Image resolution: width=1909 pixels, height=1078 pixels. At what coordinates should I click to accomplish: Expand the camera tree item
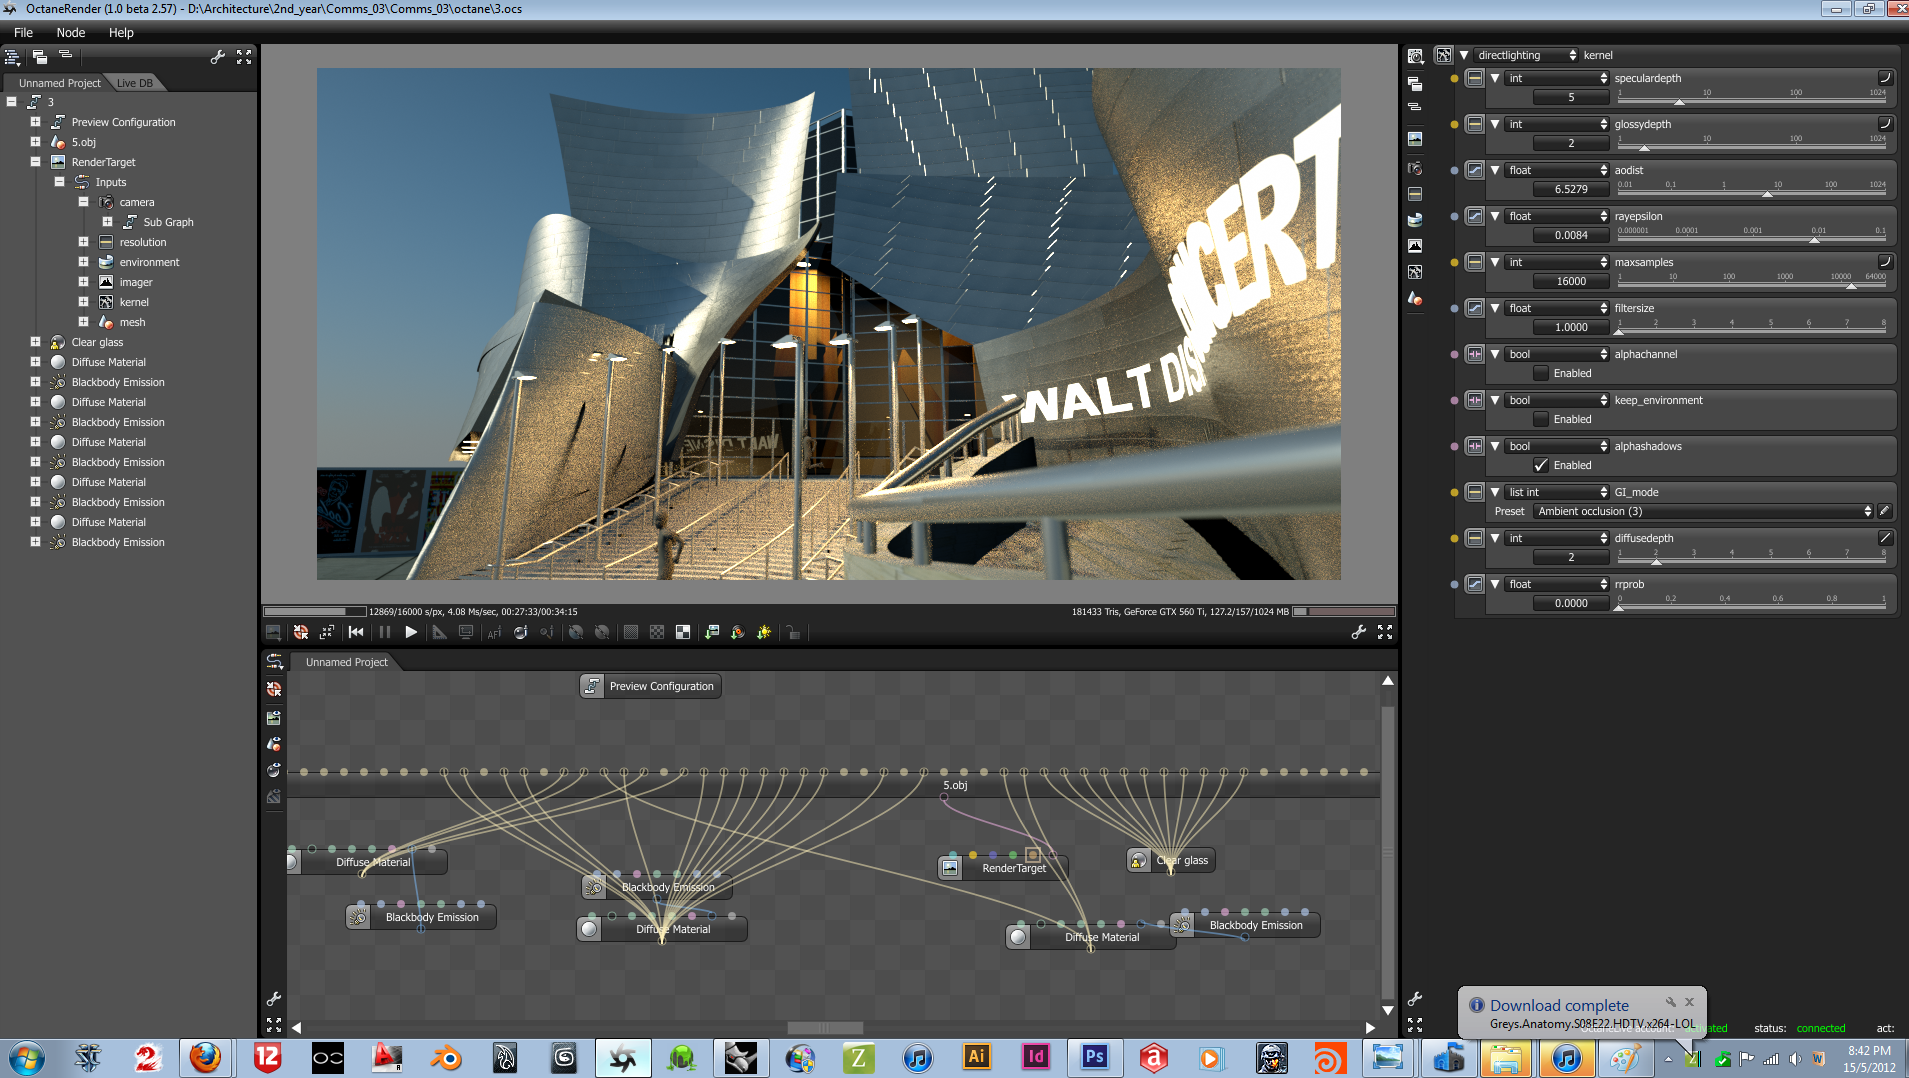point(83,202)
